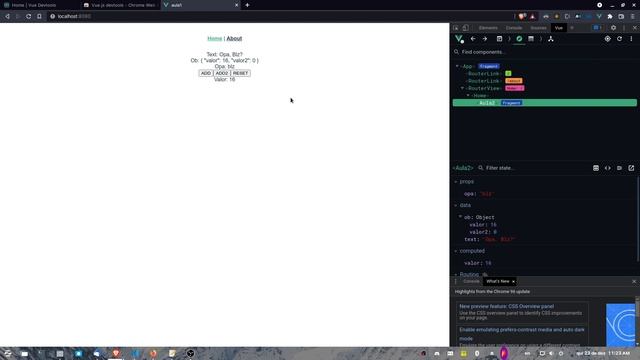The width and height of the screenshot is (640, 360).
Task: Click the open-in-editor icon
Action: [631, 168]
